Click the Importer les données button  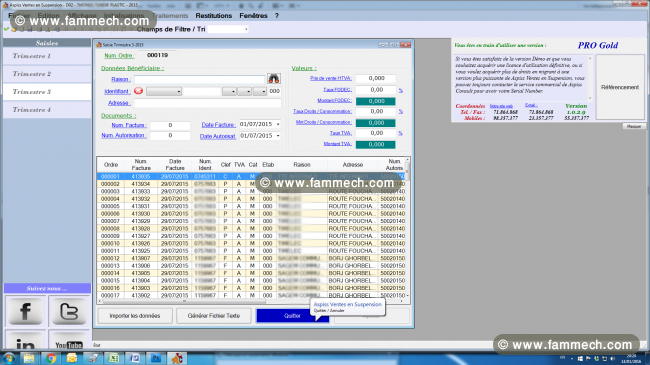click(x=135, y=316)
